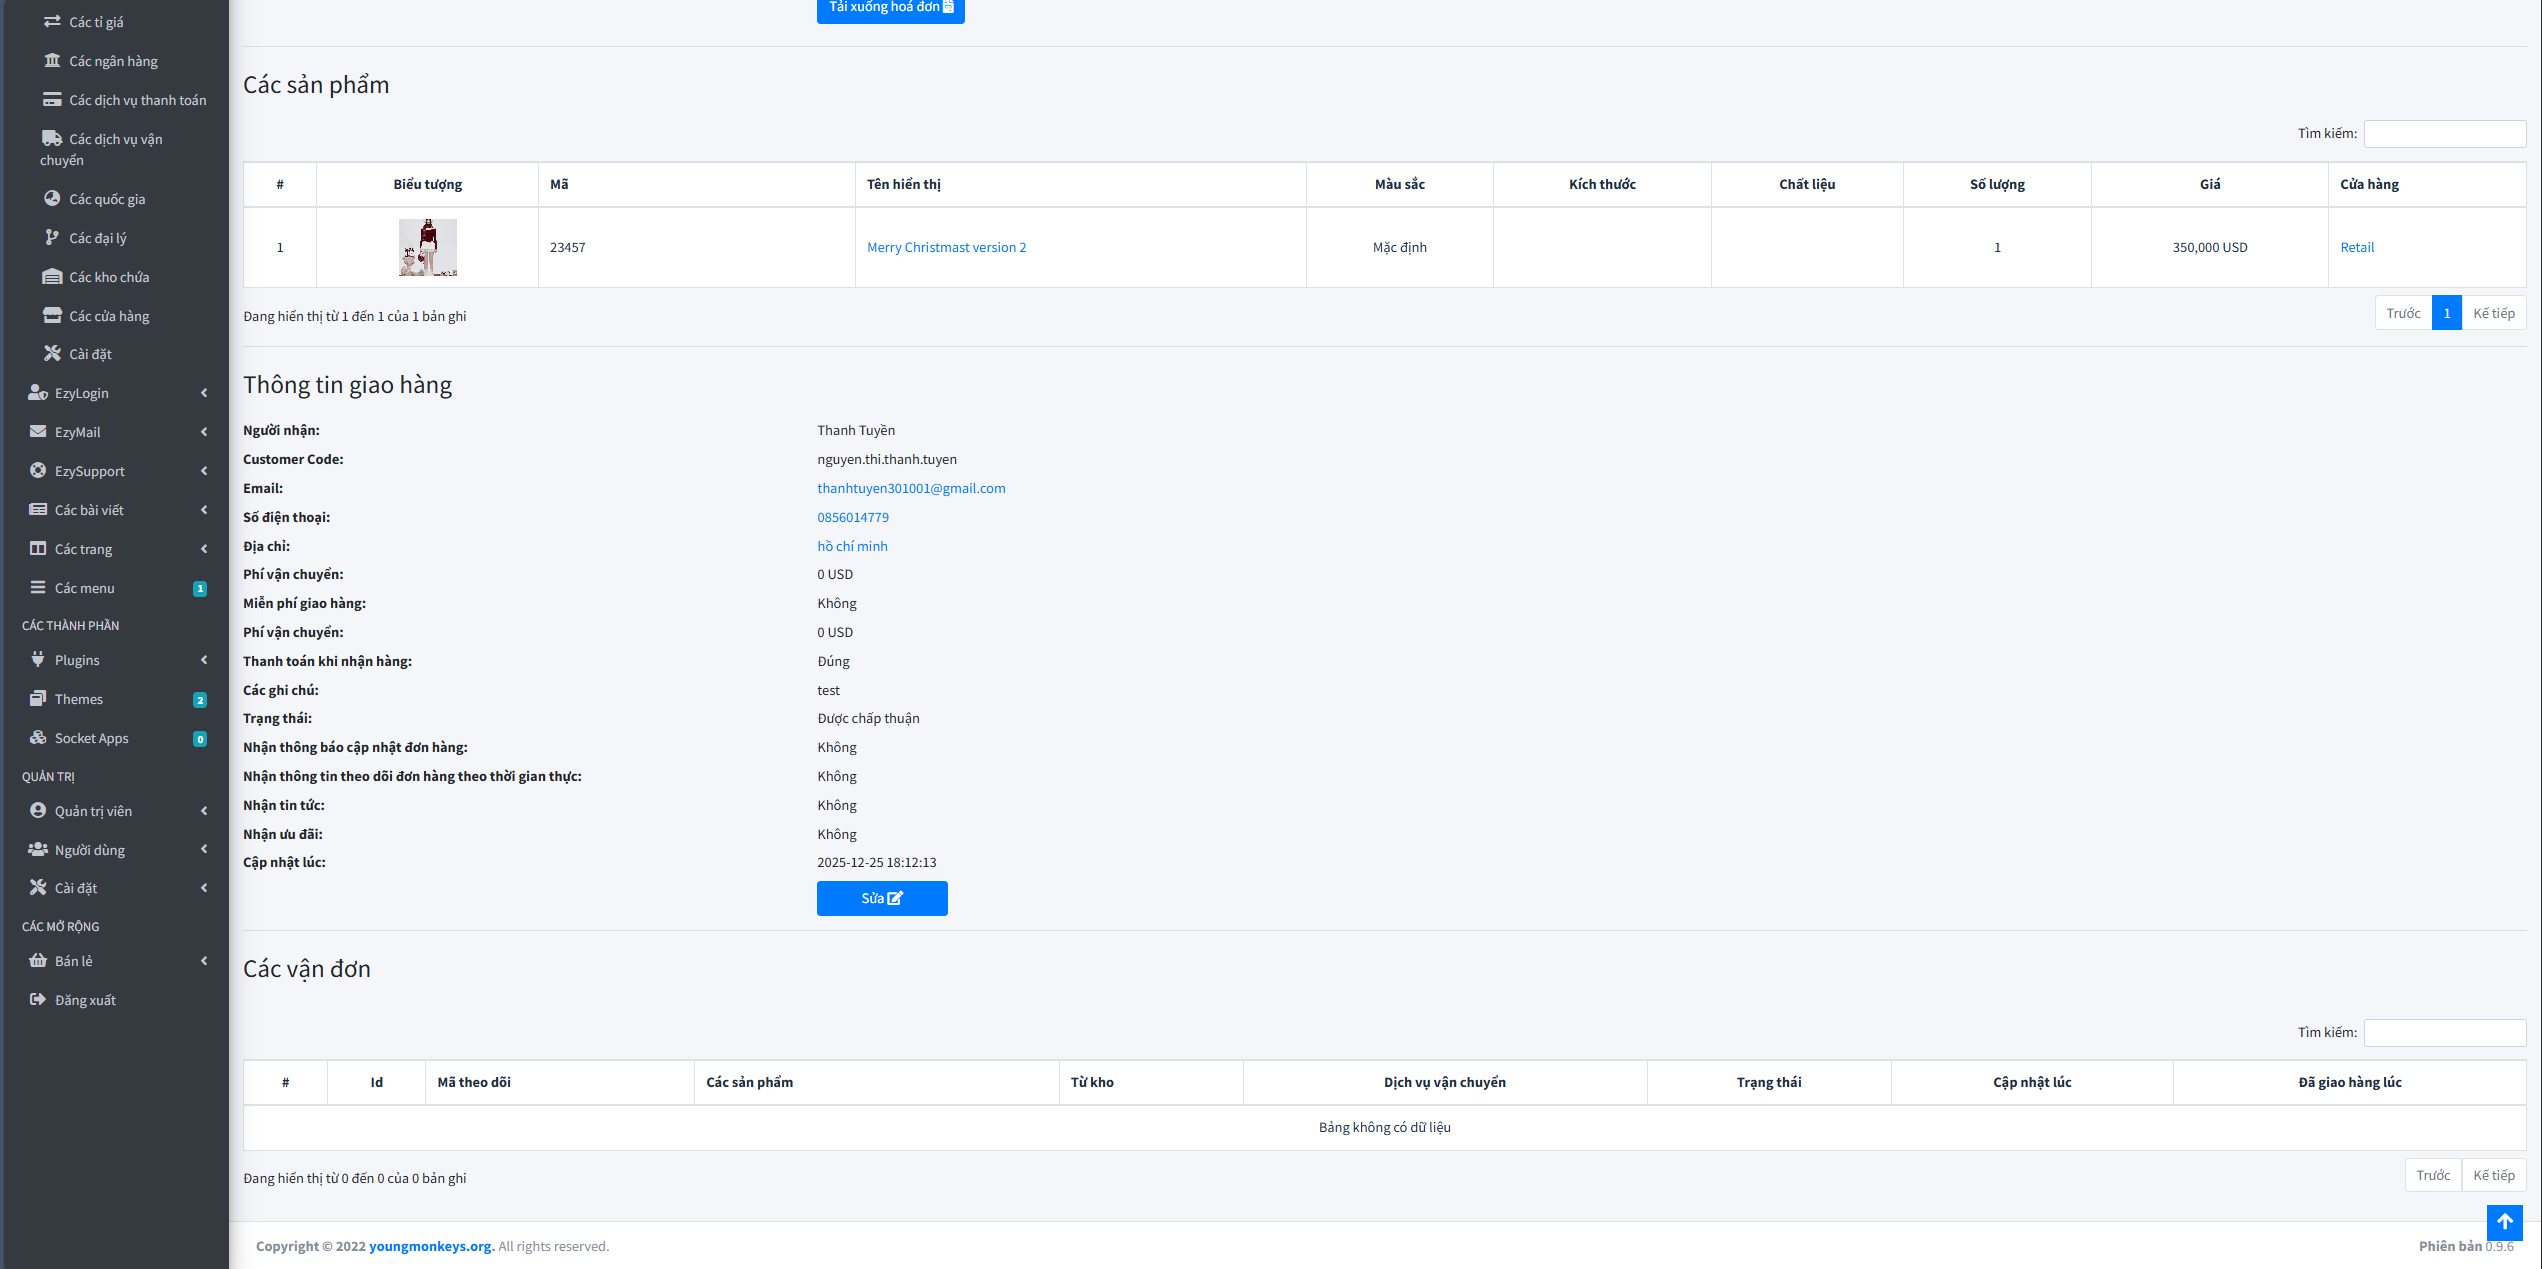This screenshot has height=1269, width=2542.
Task: Click Kế tiếp in products pagination
Action: point(2493,313)
